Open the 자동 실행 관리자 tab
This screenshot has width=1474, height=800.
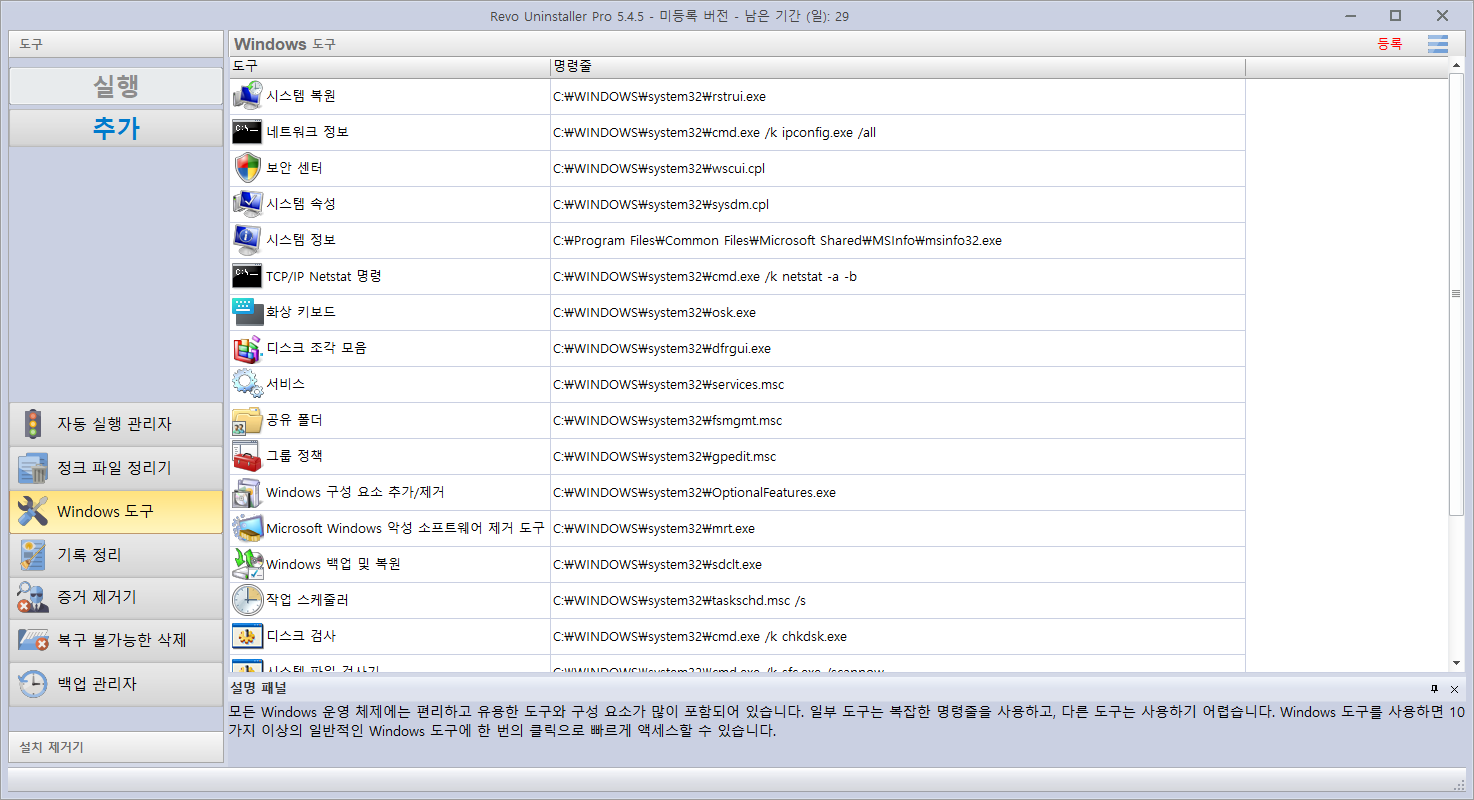(x=116, y=424)
